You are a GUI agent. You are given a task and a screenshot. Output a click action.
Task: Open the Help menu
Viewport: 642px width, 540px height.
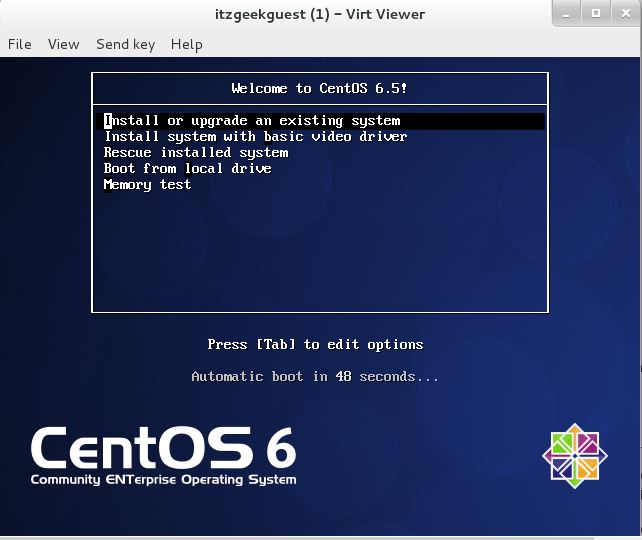[187, 44]
